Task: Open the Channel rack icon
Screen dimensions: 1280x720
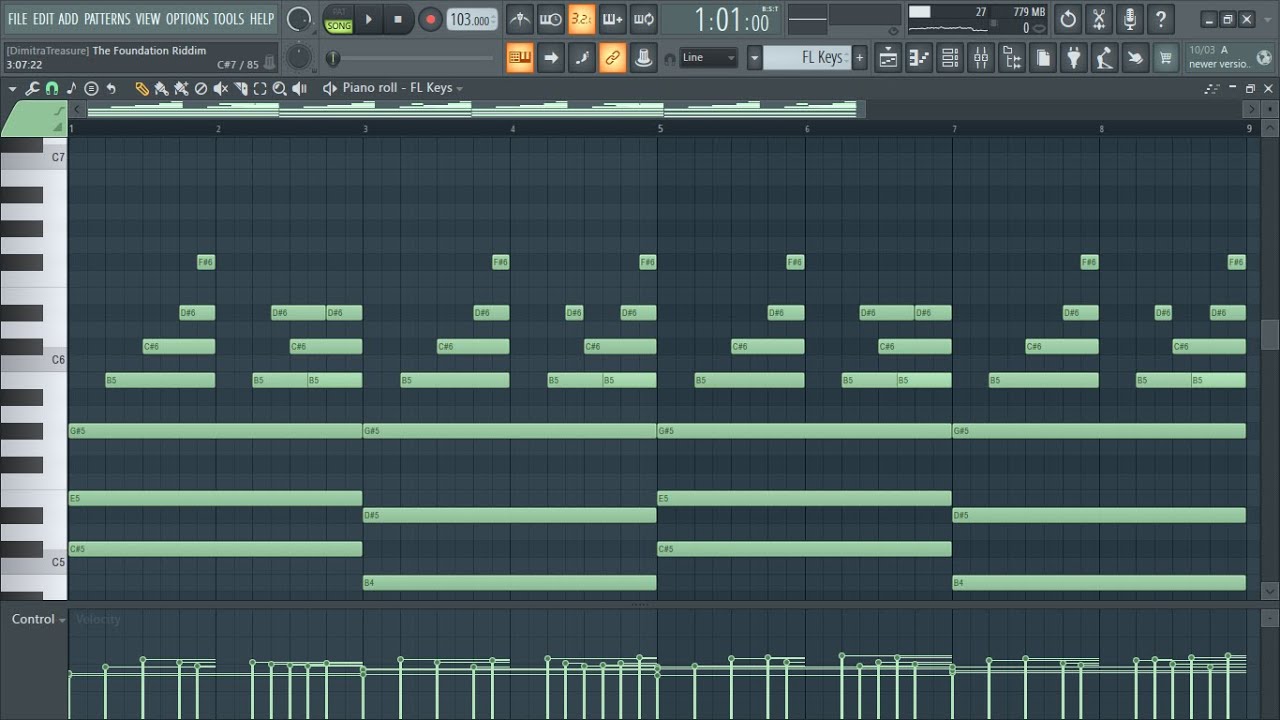Action: click(x=950, y=58)
